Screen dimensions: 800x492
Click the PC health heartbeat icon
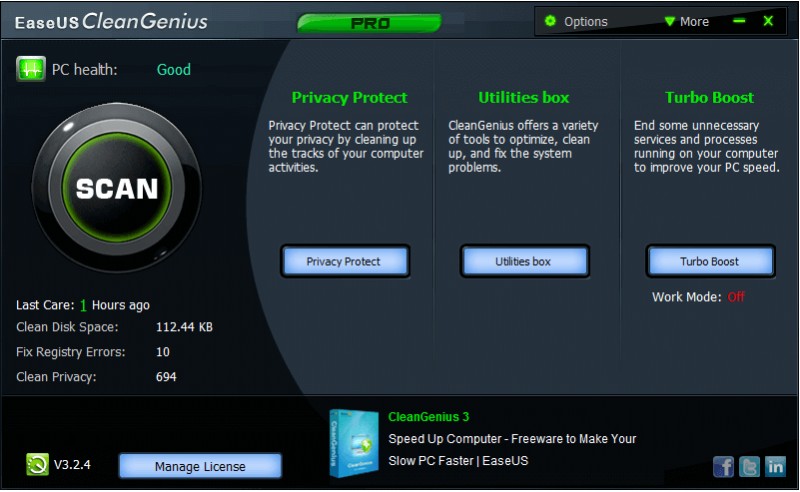(x=31, y=69)
